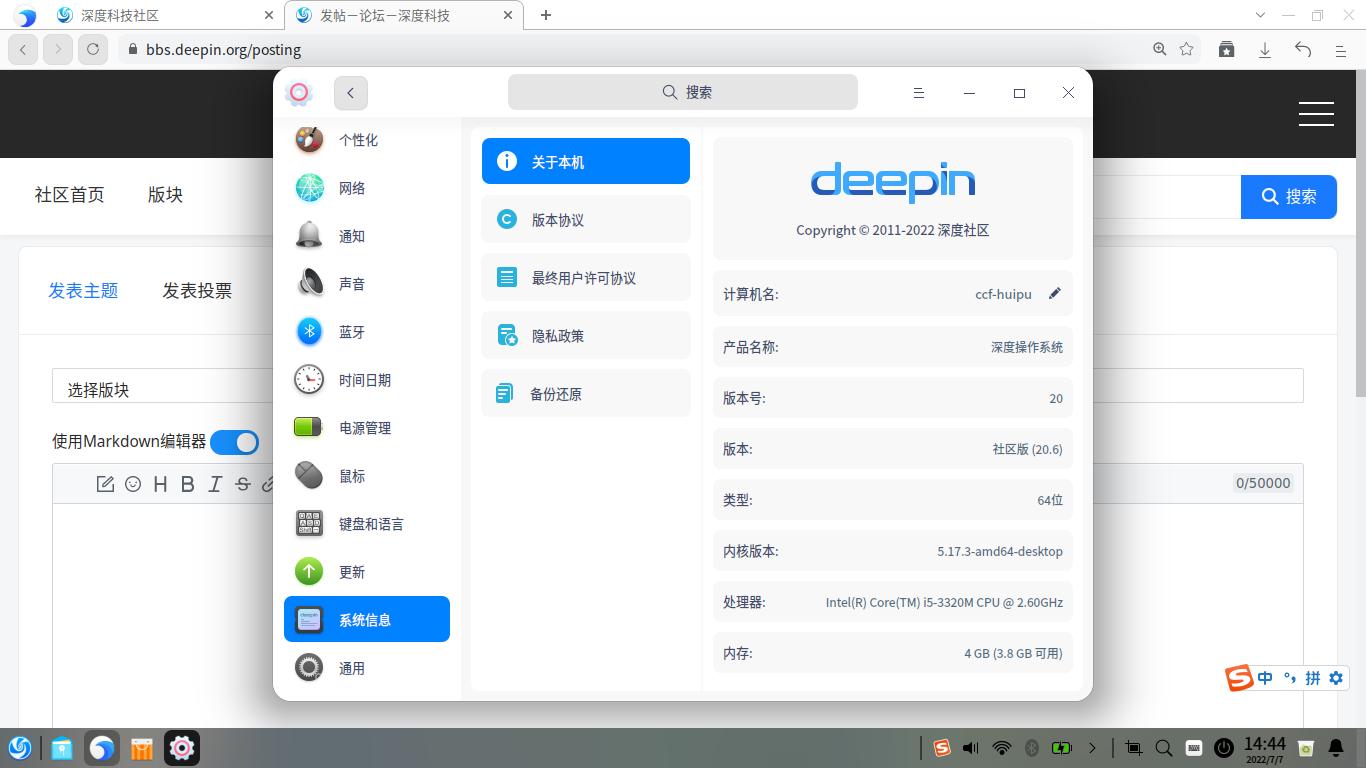Viewport: 1366px width, 768px height.
Task: Open the Sogou input method tray icon
Action: pos(941,747)
